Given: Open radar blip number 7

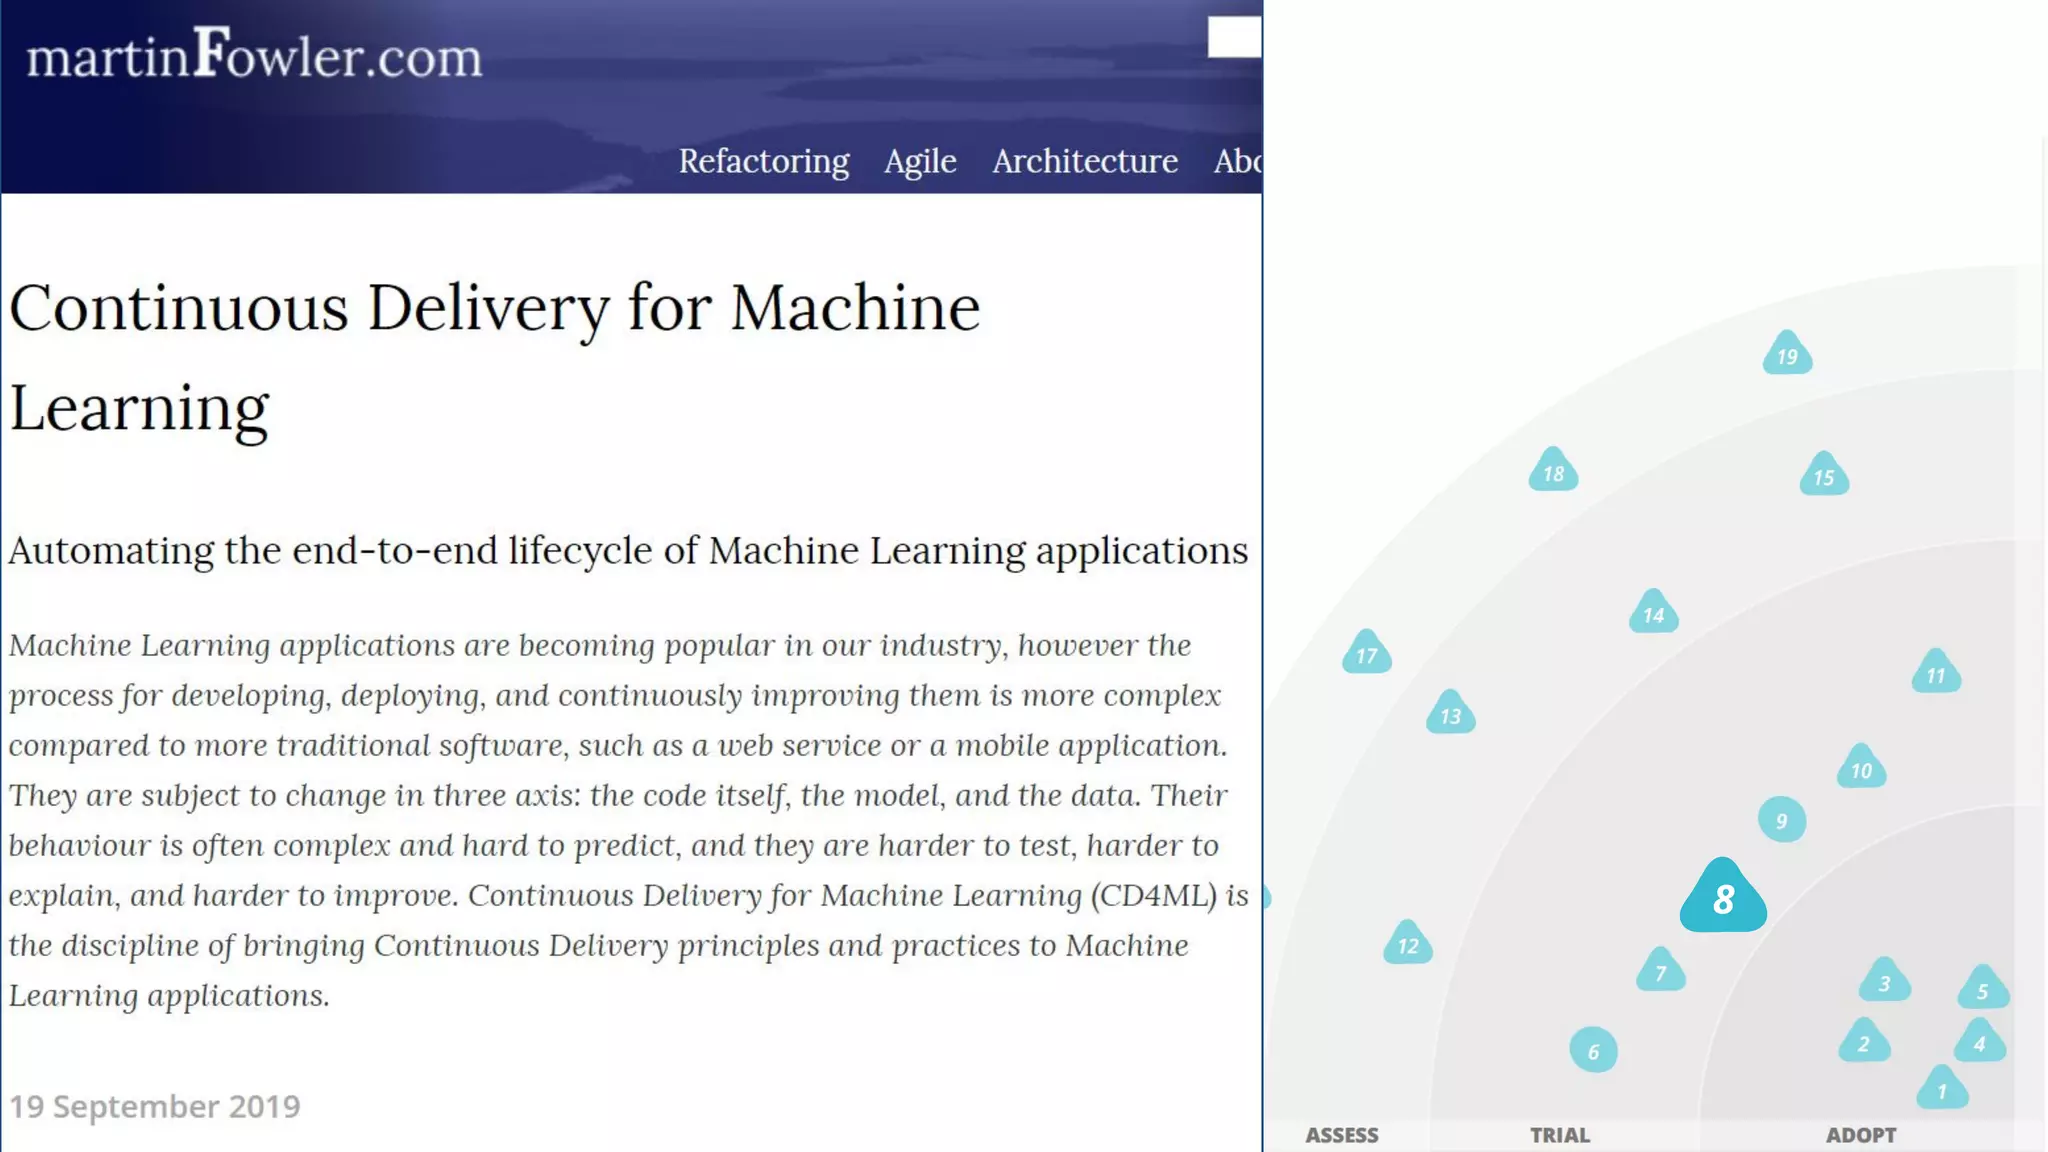Looking at the screenshot, I should pyautogui.click(x=1661, y=969).
